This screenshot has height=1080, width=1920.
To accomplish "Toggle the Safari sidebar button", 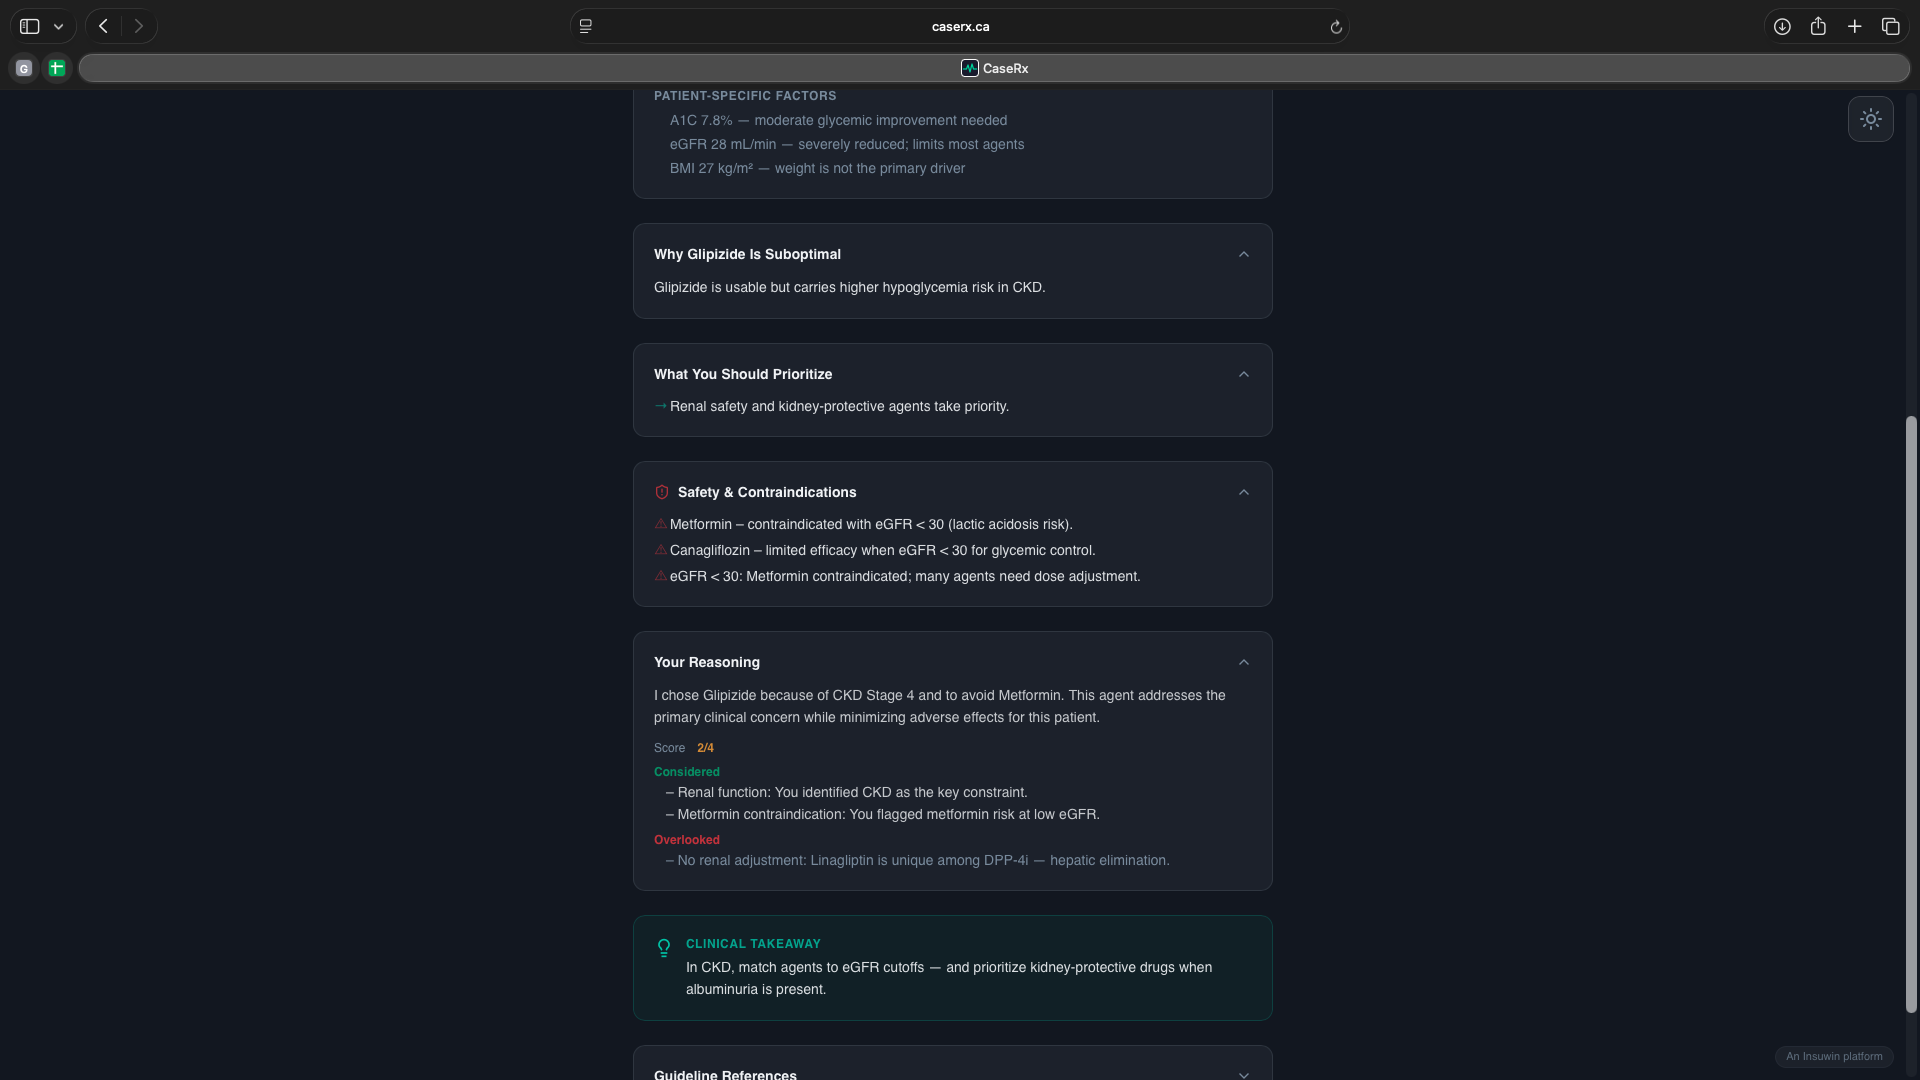I will (30, 26).
